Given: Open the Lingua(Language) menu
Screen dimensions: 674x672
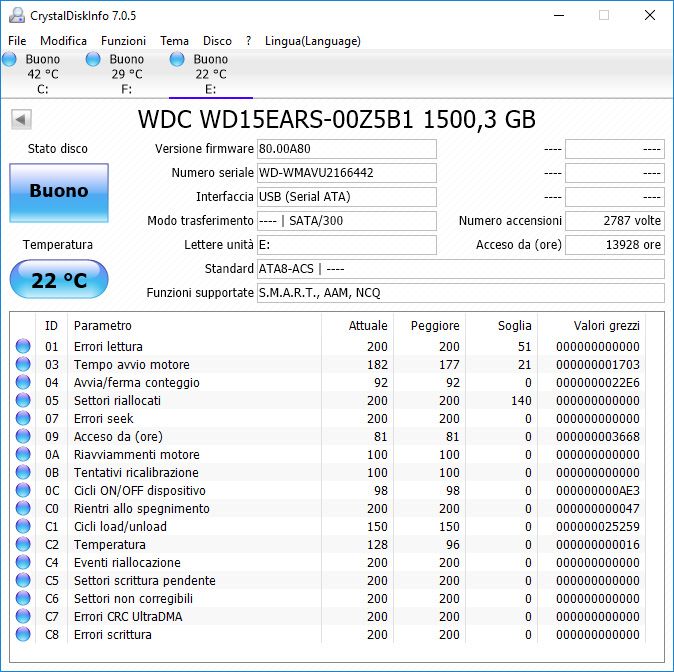Looking at the screenshot, I should click(312, 41).
